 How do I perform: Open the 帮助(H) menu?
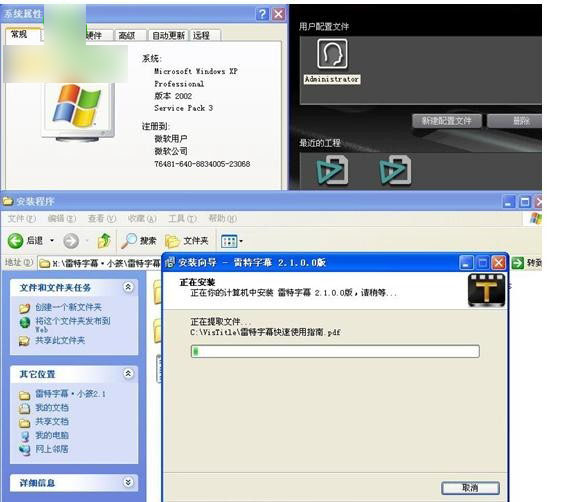(x=223, y=219)
